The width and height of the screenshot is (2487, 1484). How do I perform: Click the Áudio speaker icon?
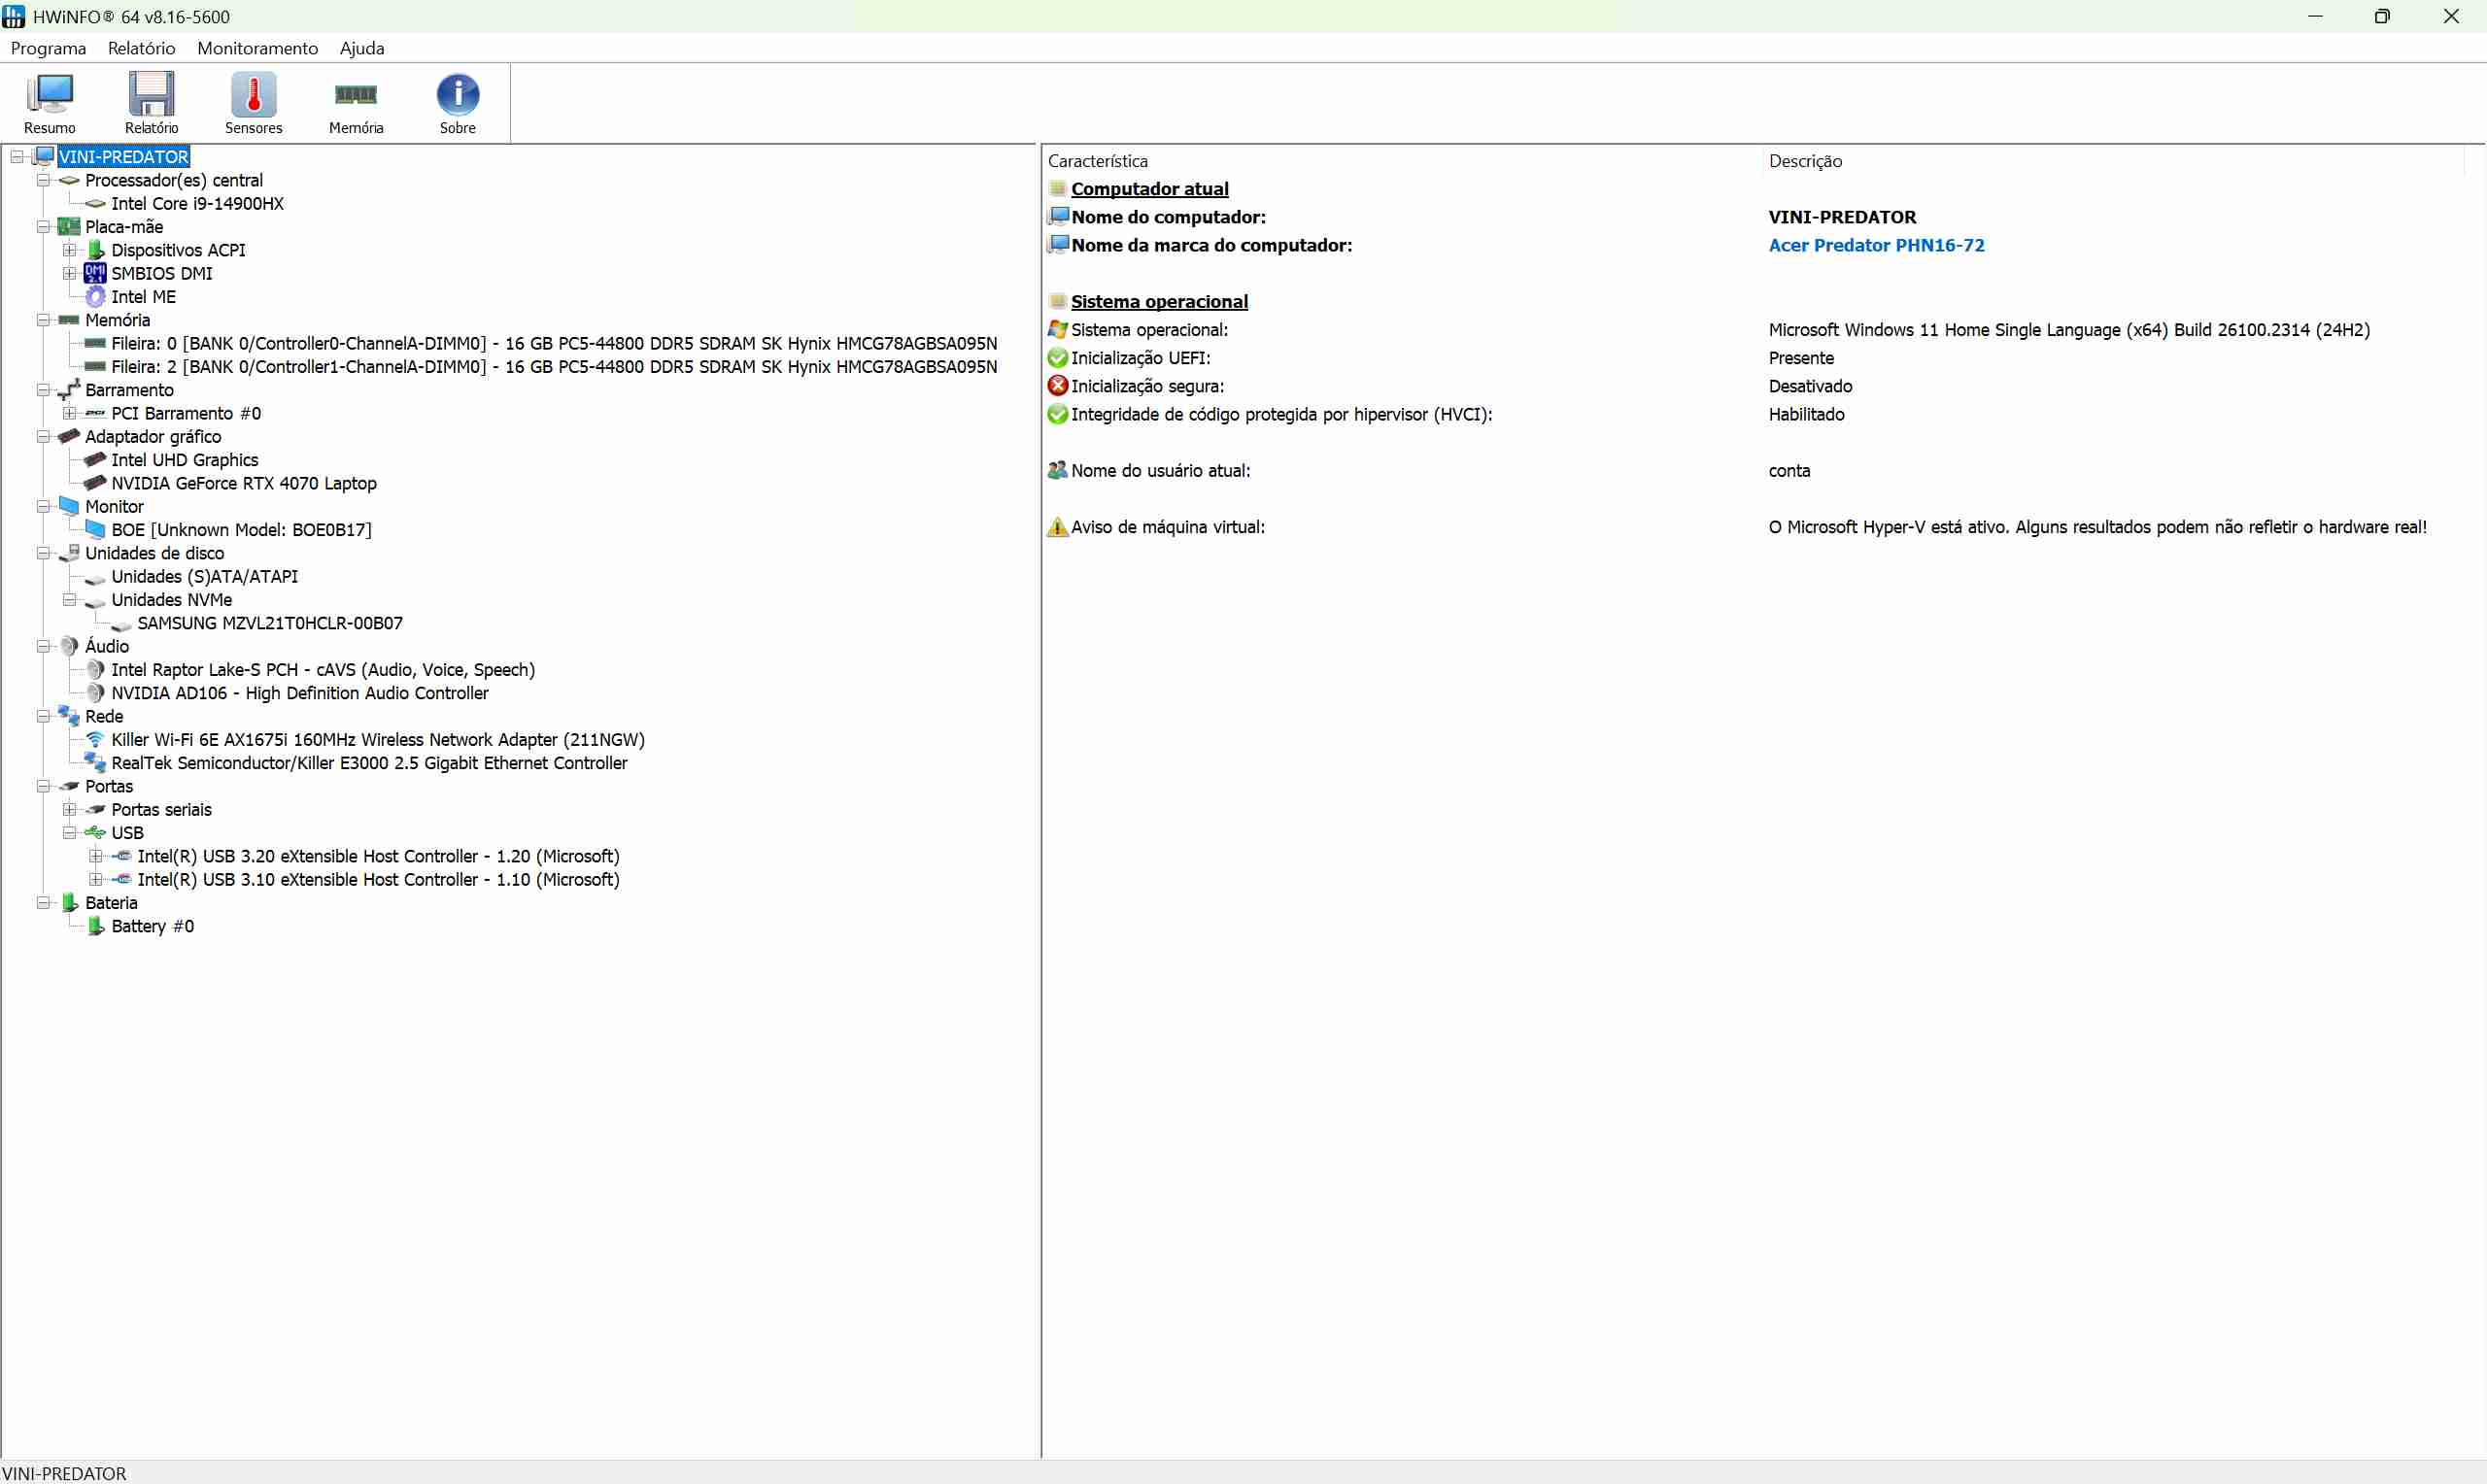tap(69, 647)
